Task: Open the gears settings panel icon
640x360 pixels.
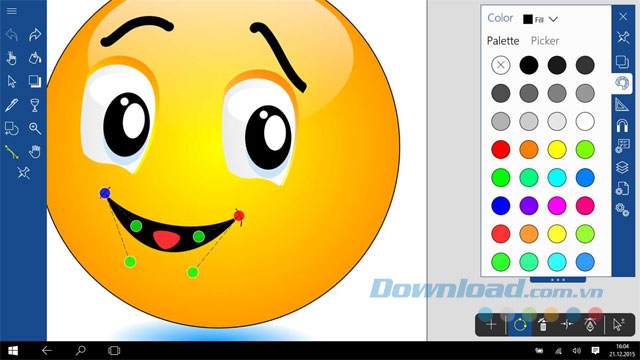Action: [622, 209]
